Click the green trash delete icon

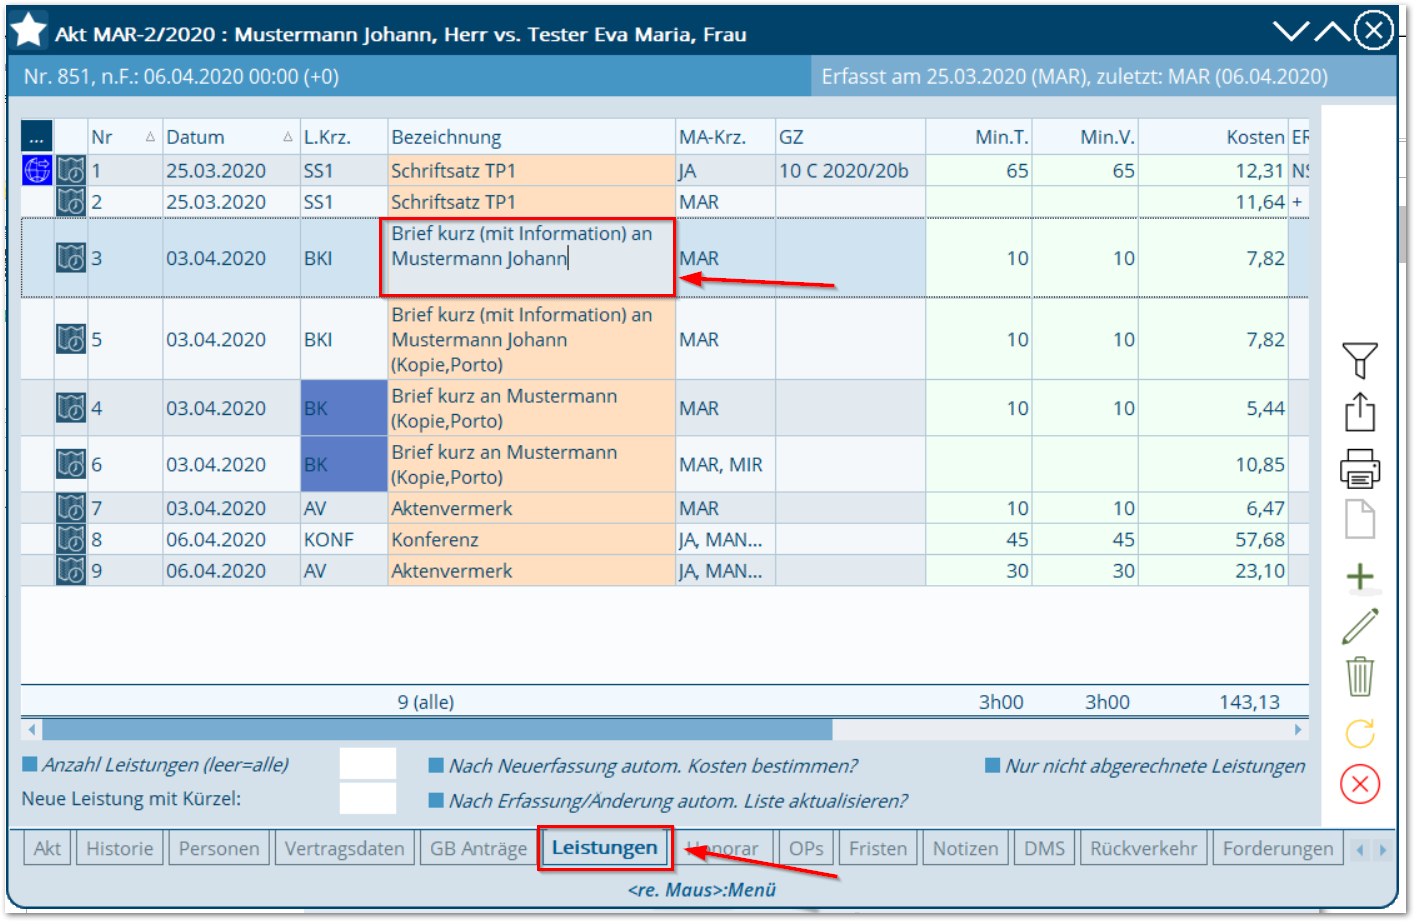[x=1360, y=677]
